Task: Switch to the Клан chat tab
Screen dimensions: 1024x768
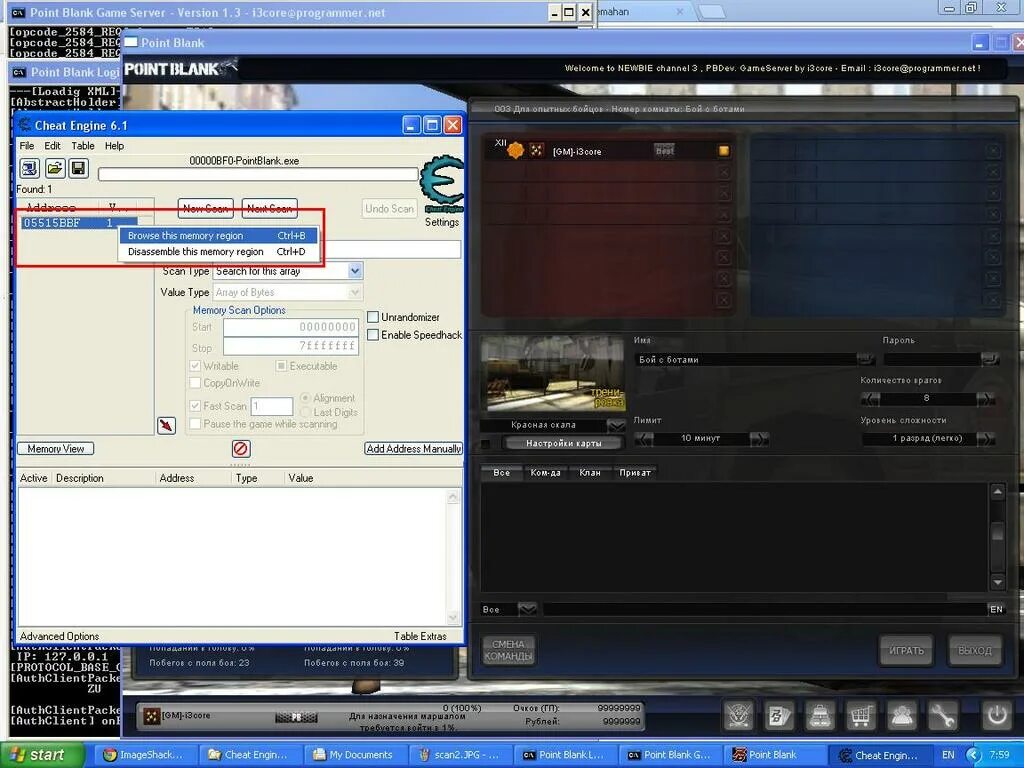Action: [x=590, y=473]
